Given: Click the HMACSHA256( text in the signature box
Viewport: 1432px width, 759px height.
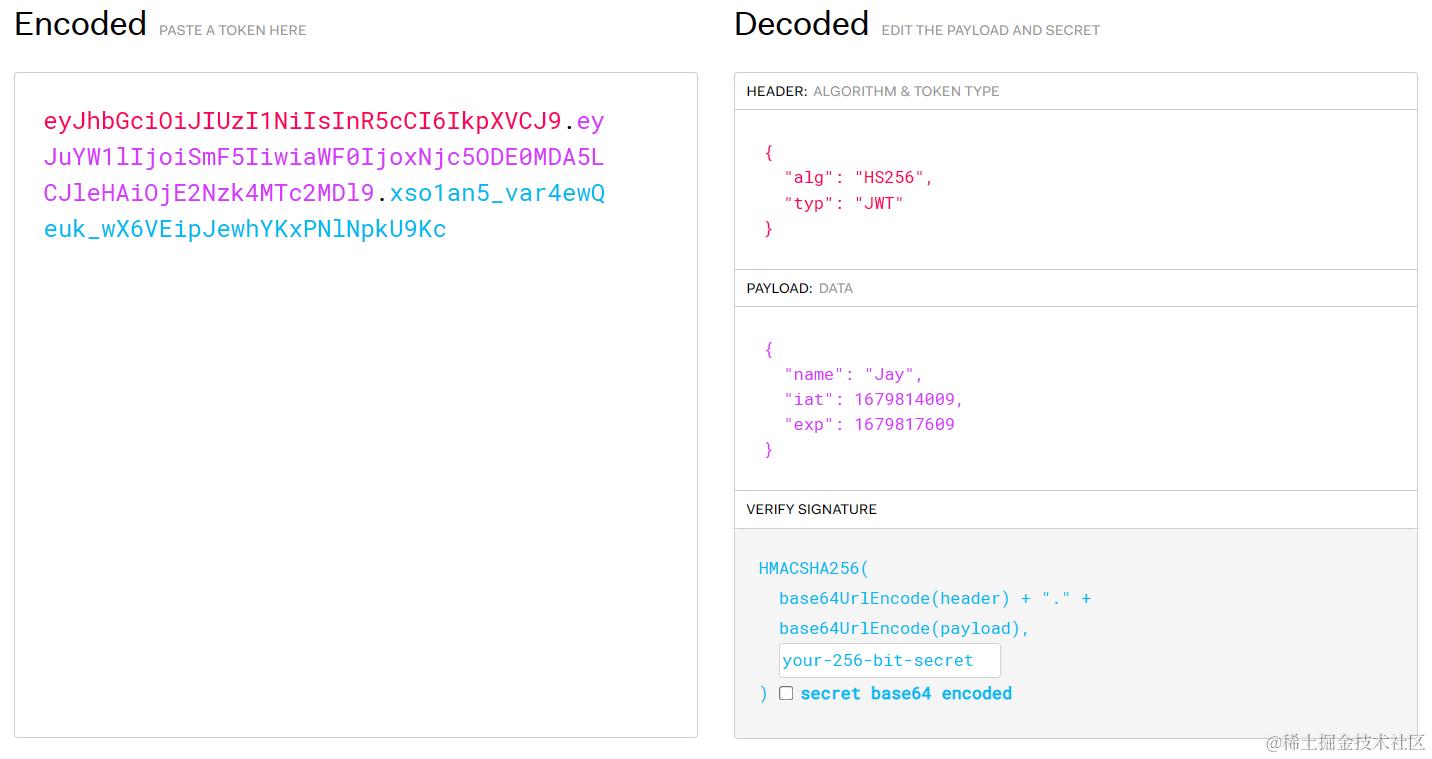Looking at the screenshot, I should 814,568.
